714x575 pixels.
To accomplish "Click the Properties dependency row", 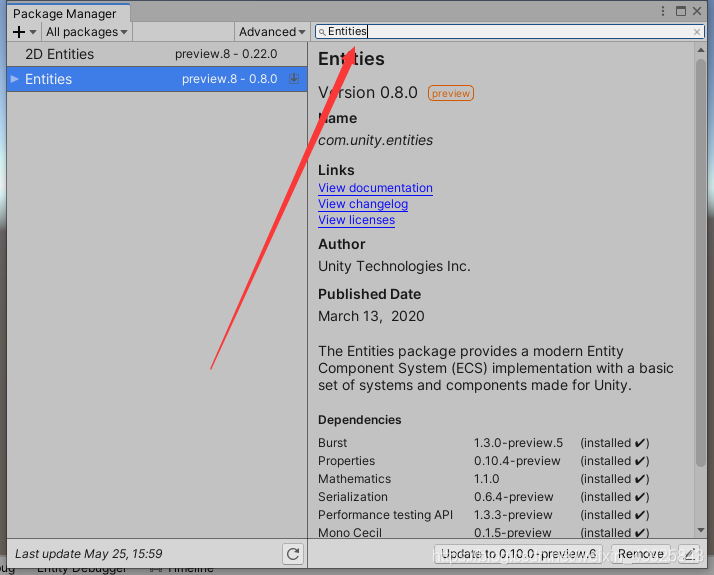I will coord(484,461).
